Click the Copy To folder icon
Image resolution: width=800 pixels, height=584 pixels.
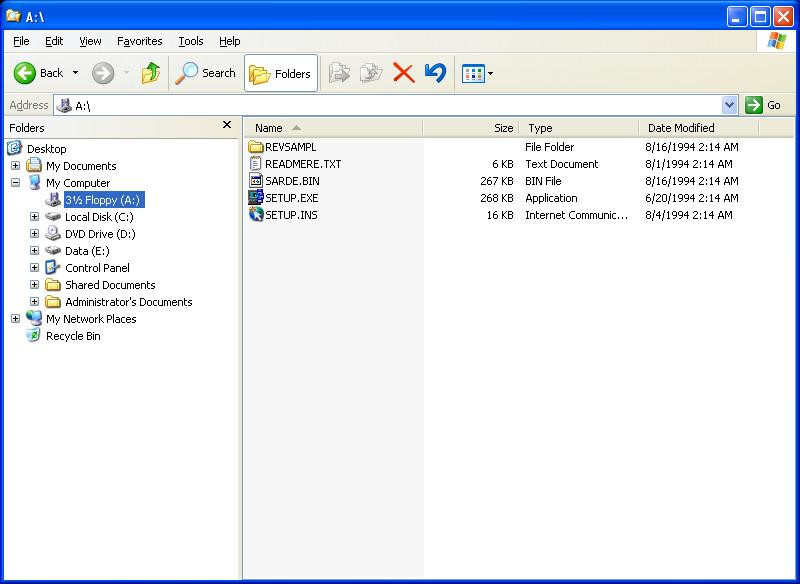(x=373, y=73)
